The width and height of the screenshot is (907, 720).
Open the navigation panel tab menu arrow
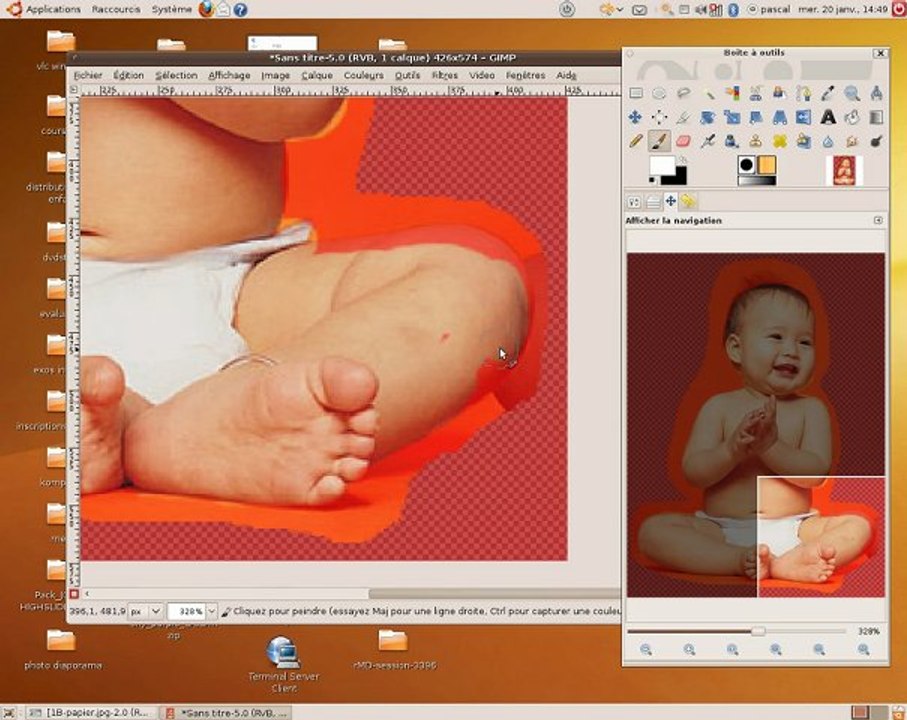point(878,220)
